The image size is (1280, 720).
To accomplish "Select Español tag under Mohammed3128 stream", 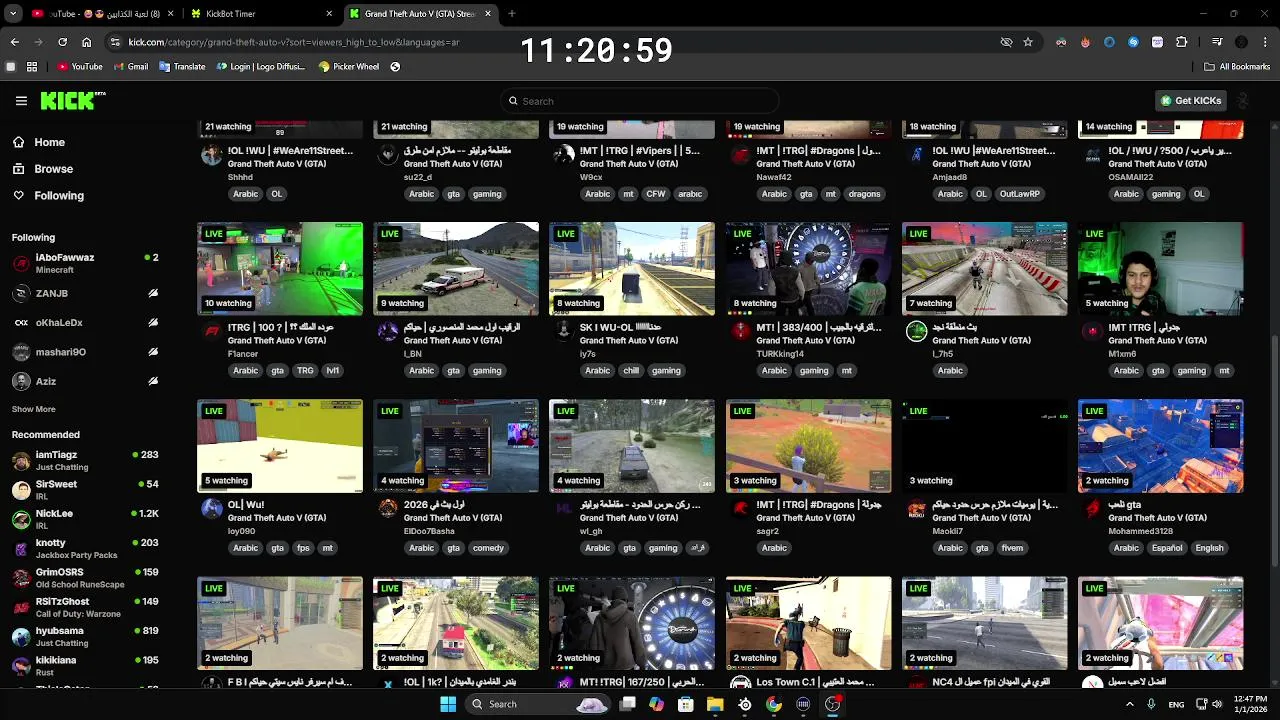I will tap(1166, 548).
